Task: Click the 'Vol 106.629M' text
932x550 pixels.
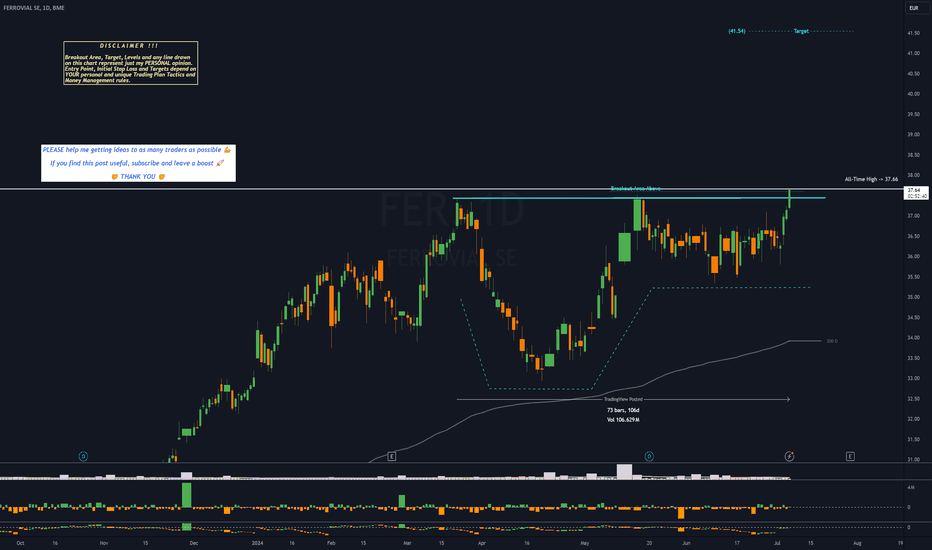Action: (623, 420)
